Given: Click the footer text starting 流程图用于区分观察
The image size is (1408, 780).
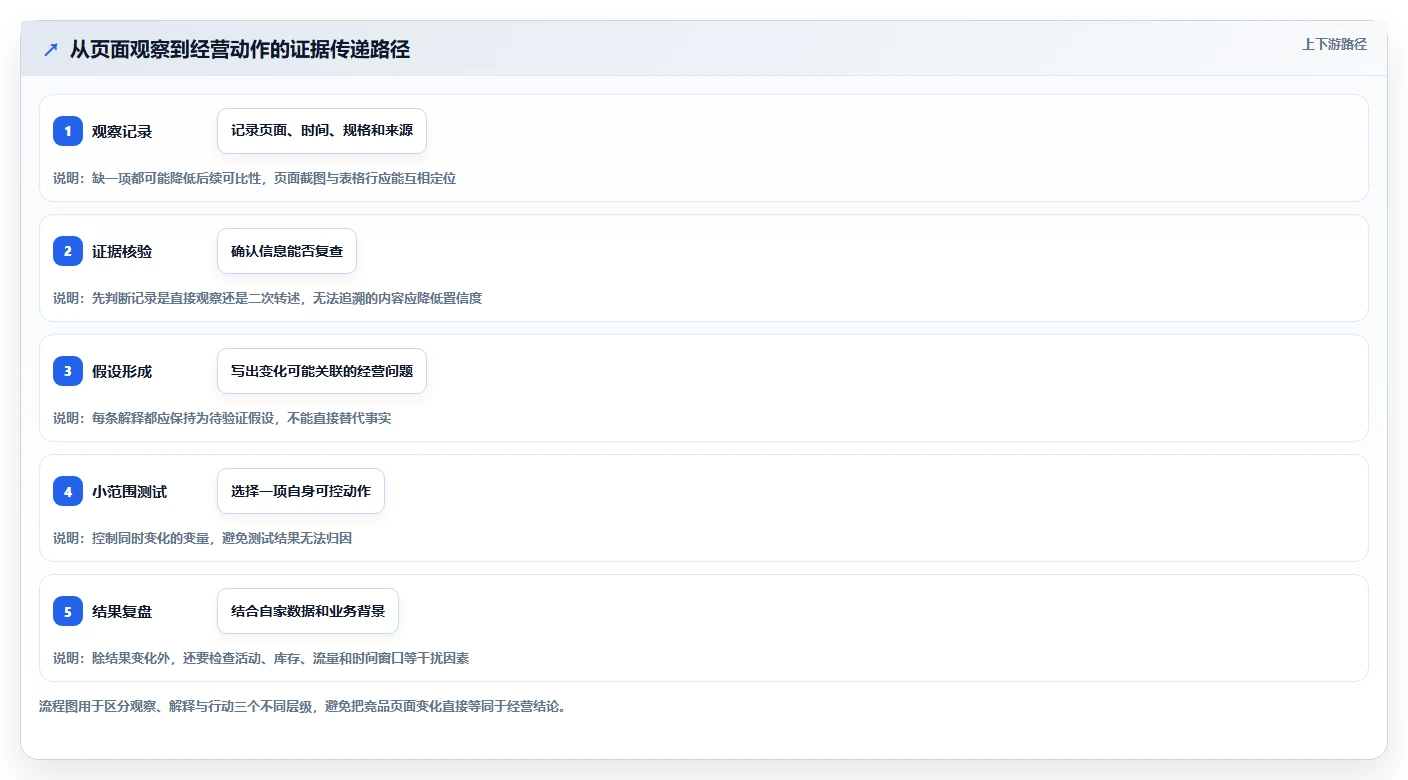Looking at the screenshot, I should [302, 706].
